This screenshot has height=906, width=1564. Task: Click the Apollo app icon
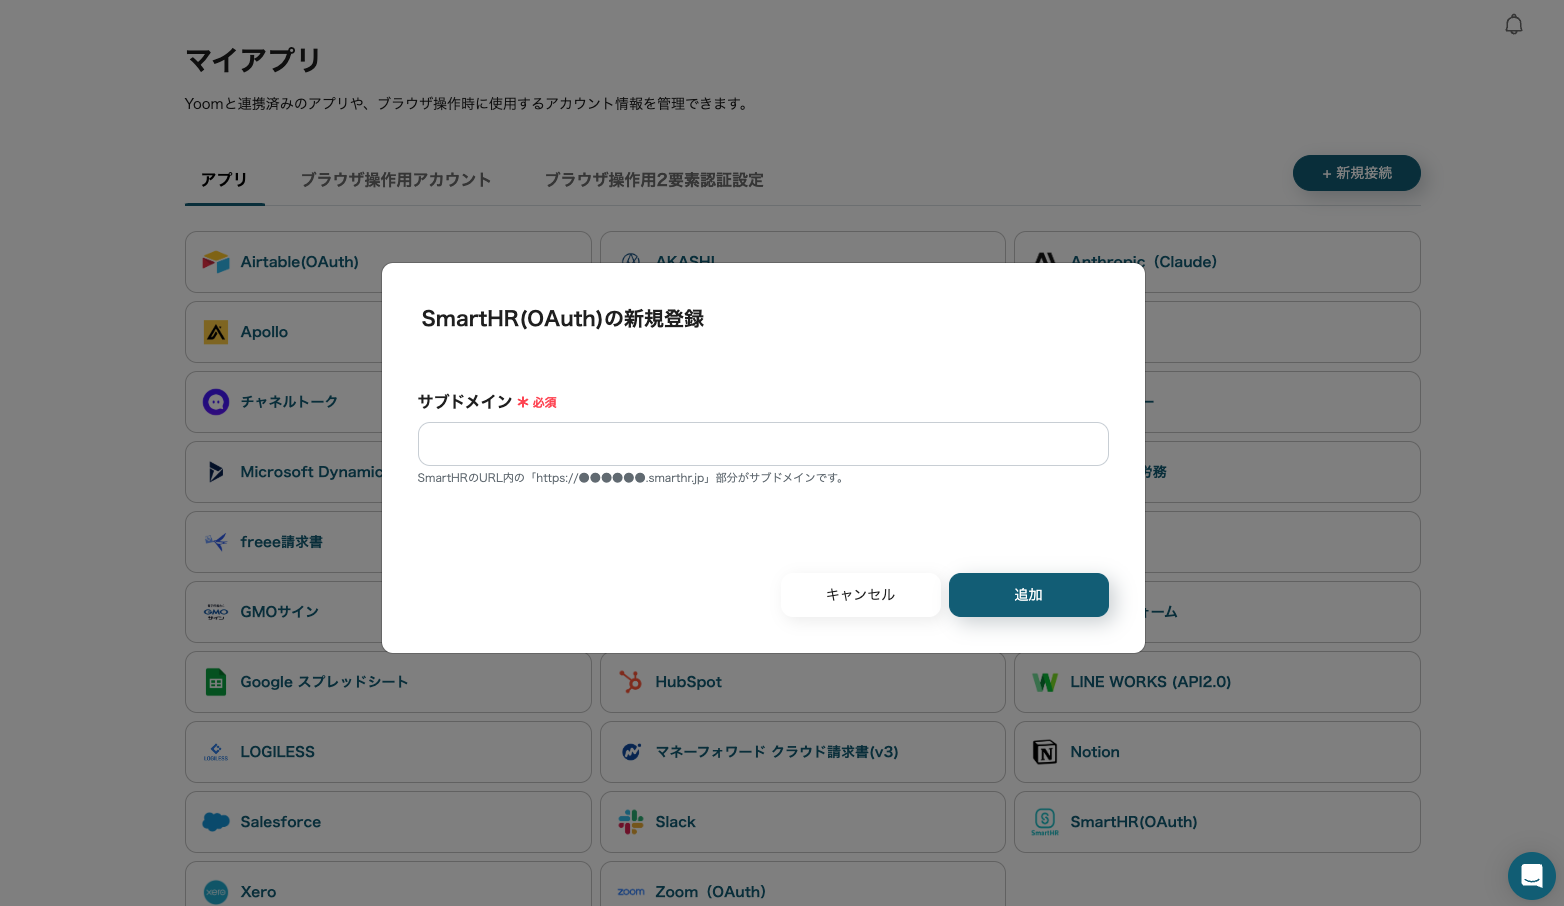click(x=216, y=332)
